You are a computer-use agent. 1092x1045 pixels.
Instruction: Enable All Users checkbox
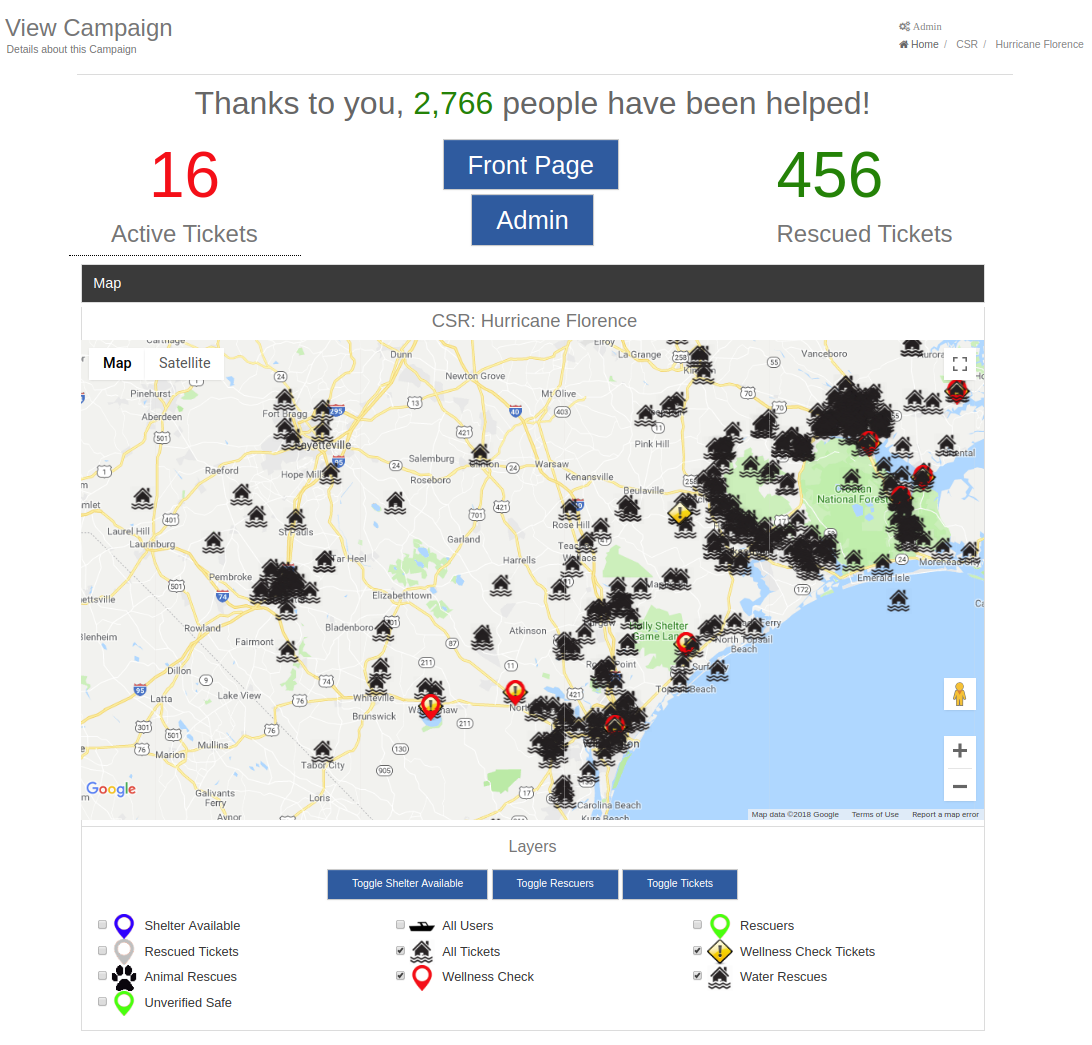click(x=400, y=925)
